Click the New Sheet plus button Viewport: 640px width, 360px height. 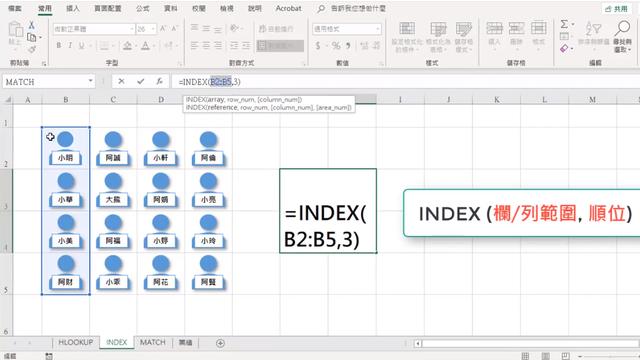click(x=220, y=343)
